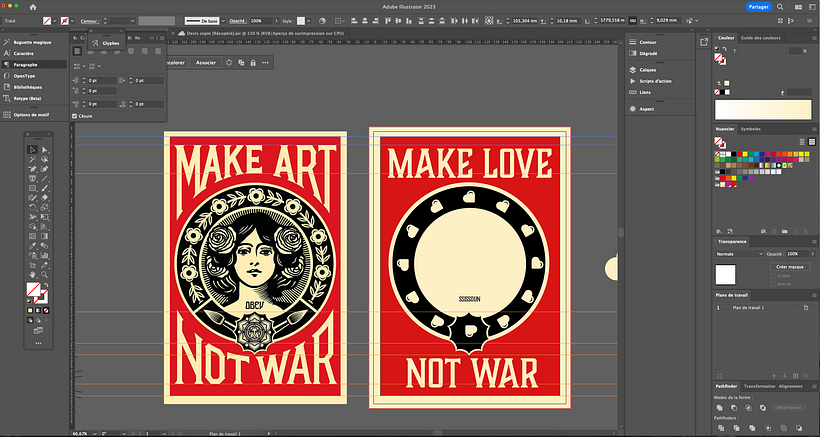Viewport: 820px width, 437px height.
Task: Select the Zoom magnifier tool
Action: (45, 273)
